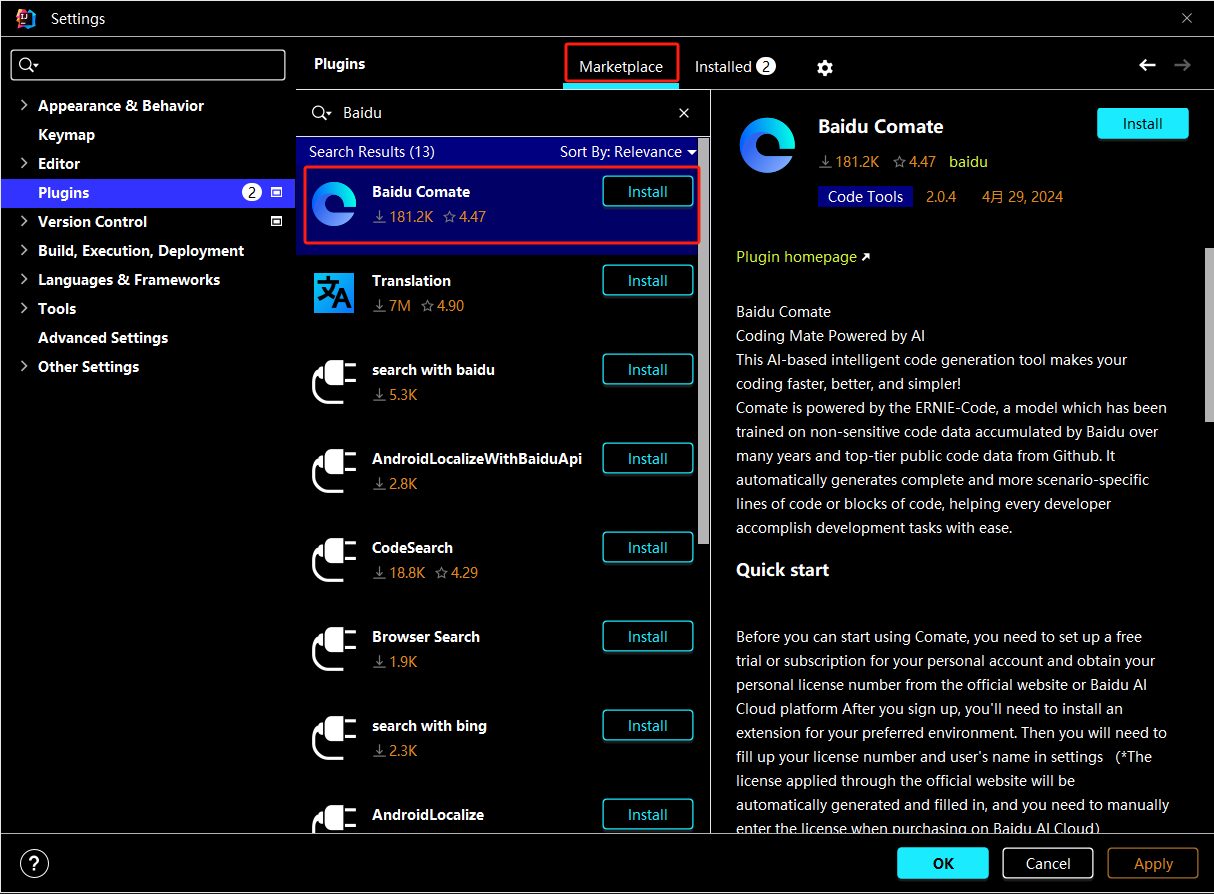Click the plugin description scrollbar
This screenshot has width=1214, height=894.
[x=1209, y=335]
